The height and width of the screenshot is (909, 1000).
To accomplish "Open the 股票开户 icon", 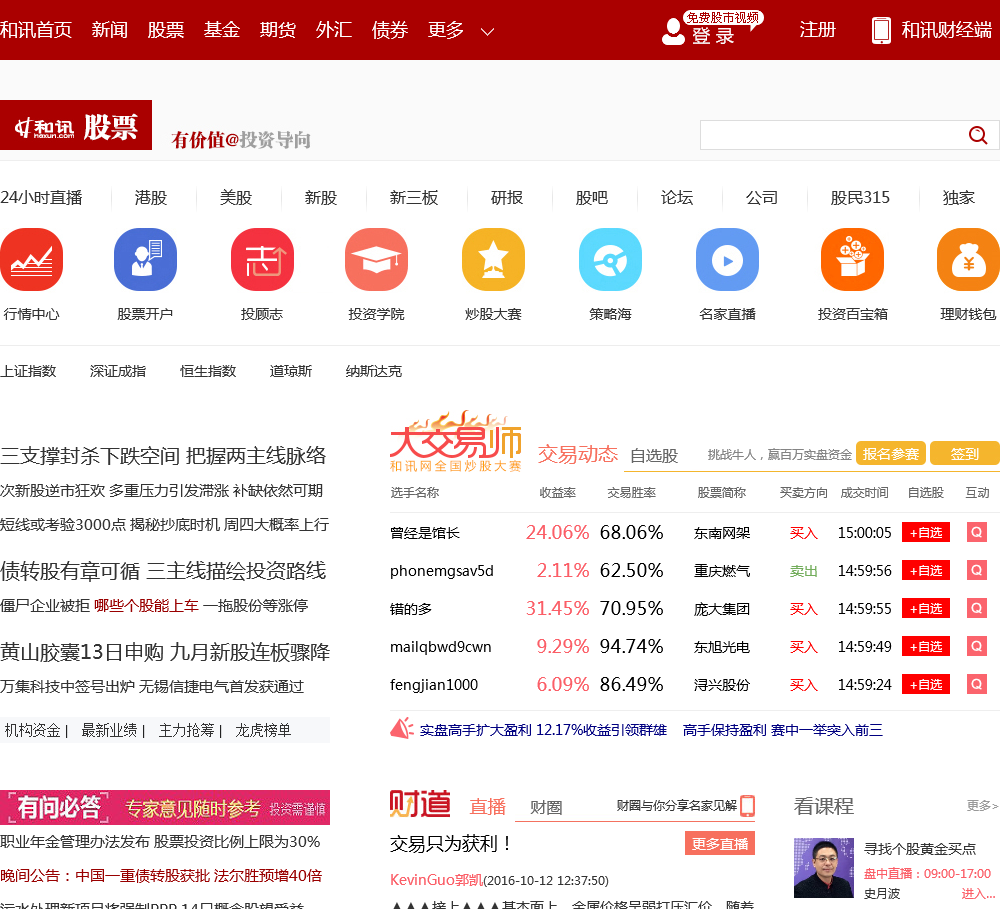I will (x=145, y=260).
